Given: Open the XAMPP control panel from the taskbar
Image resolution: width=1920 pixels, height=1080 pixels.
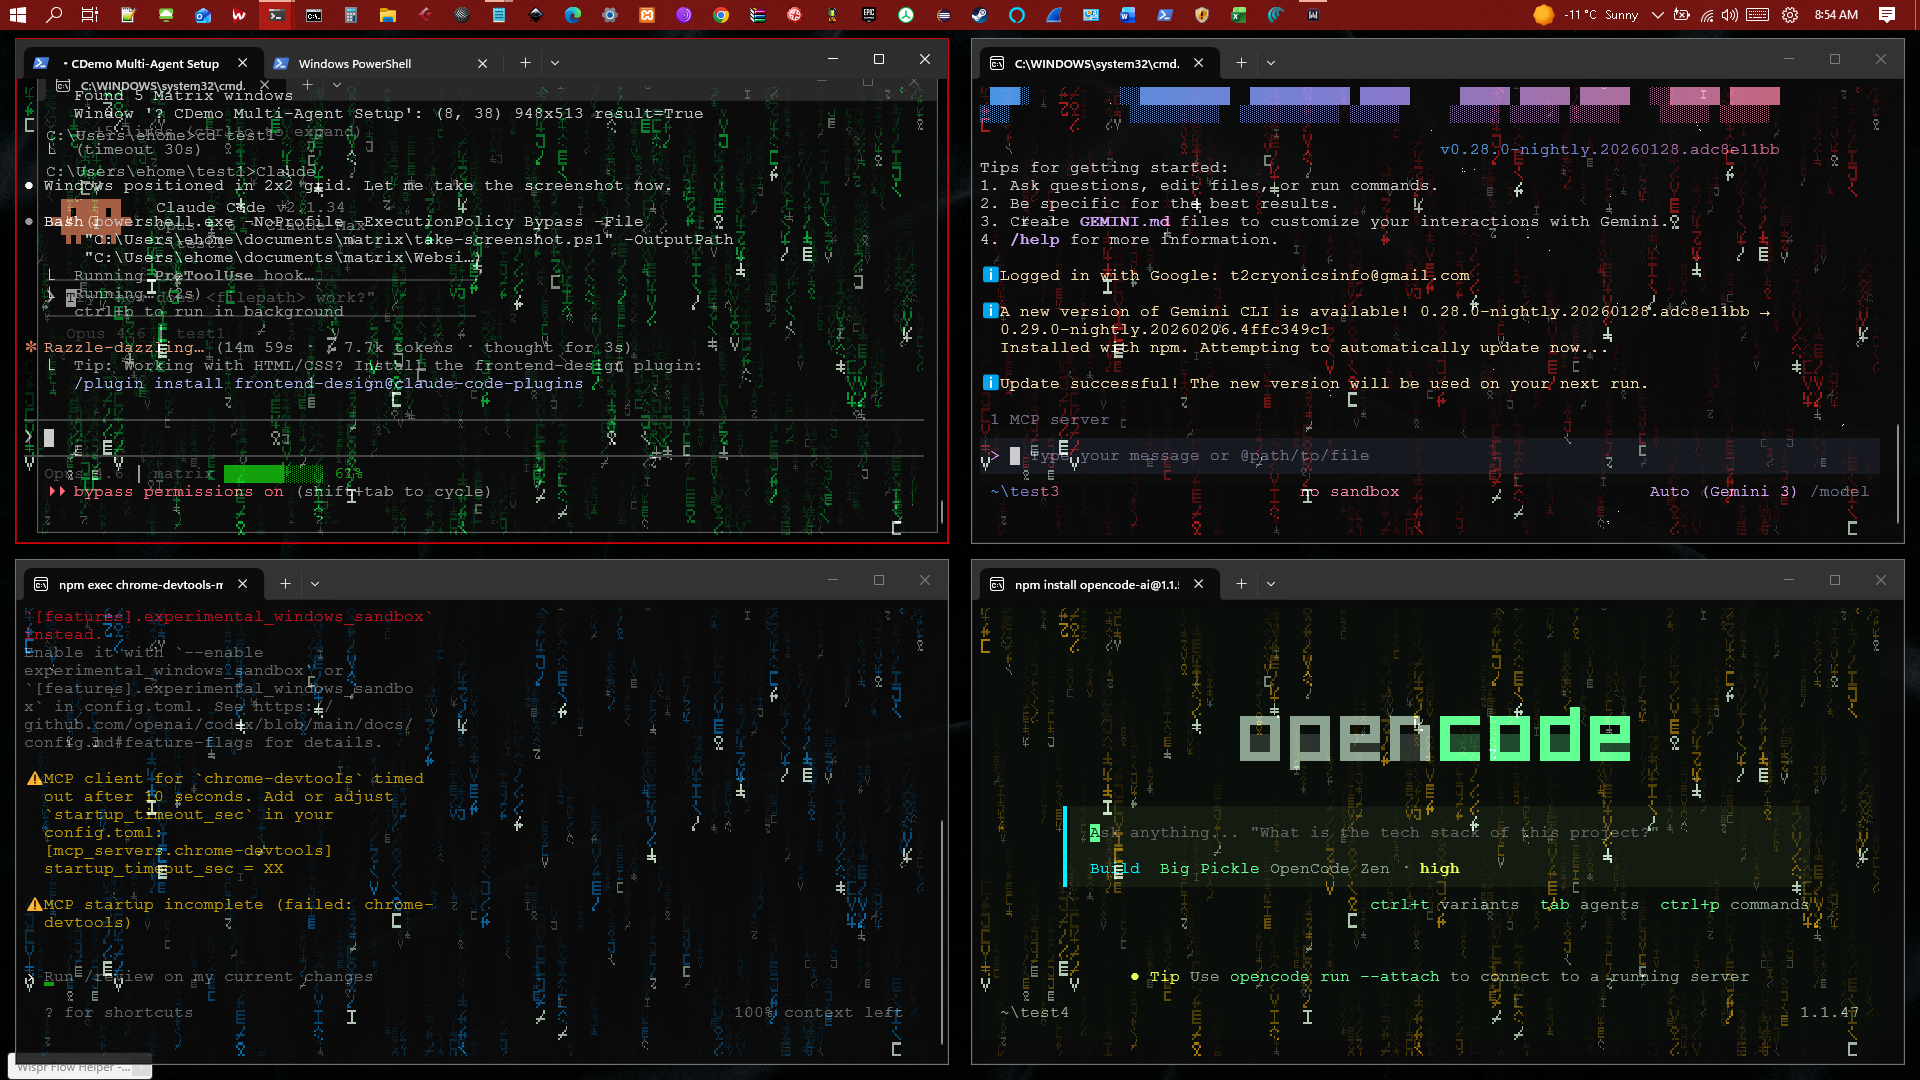Looking at the screenshot, I should click(x=648, y=15).
